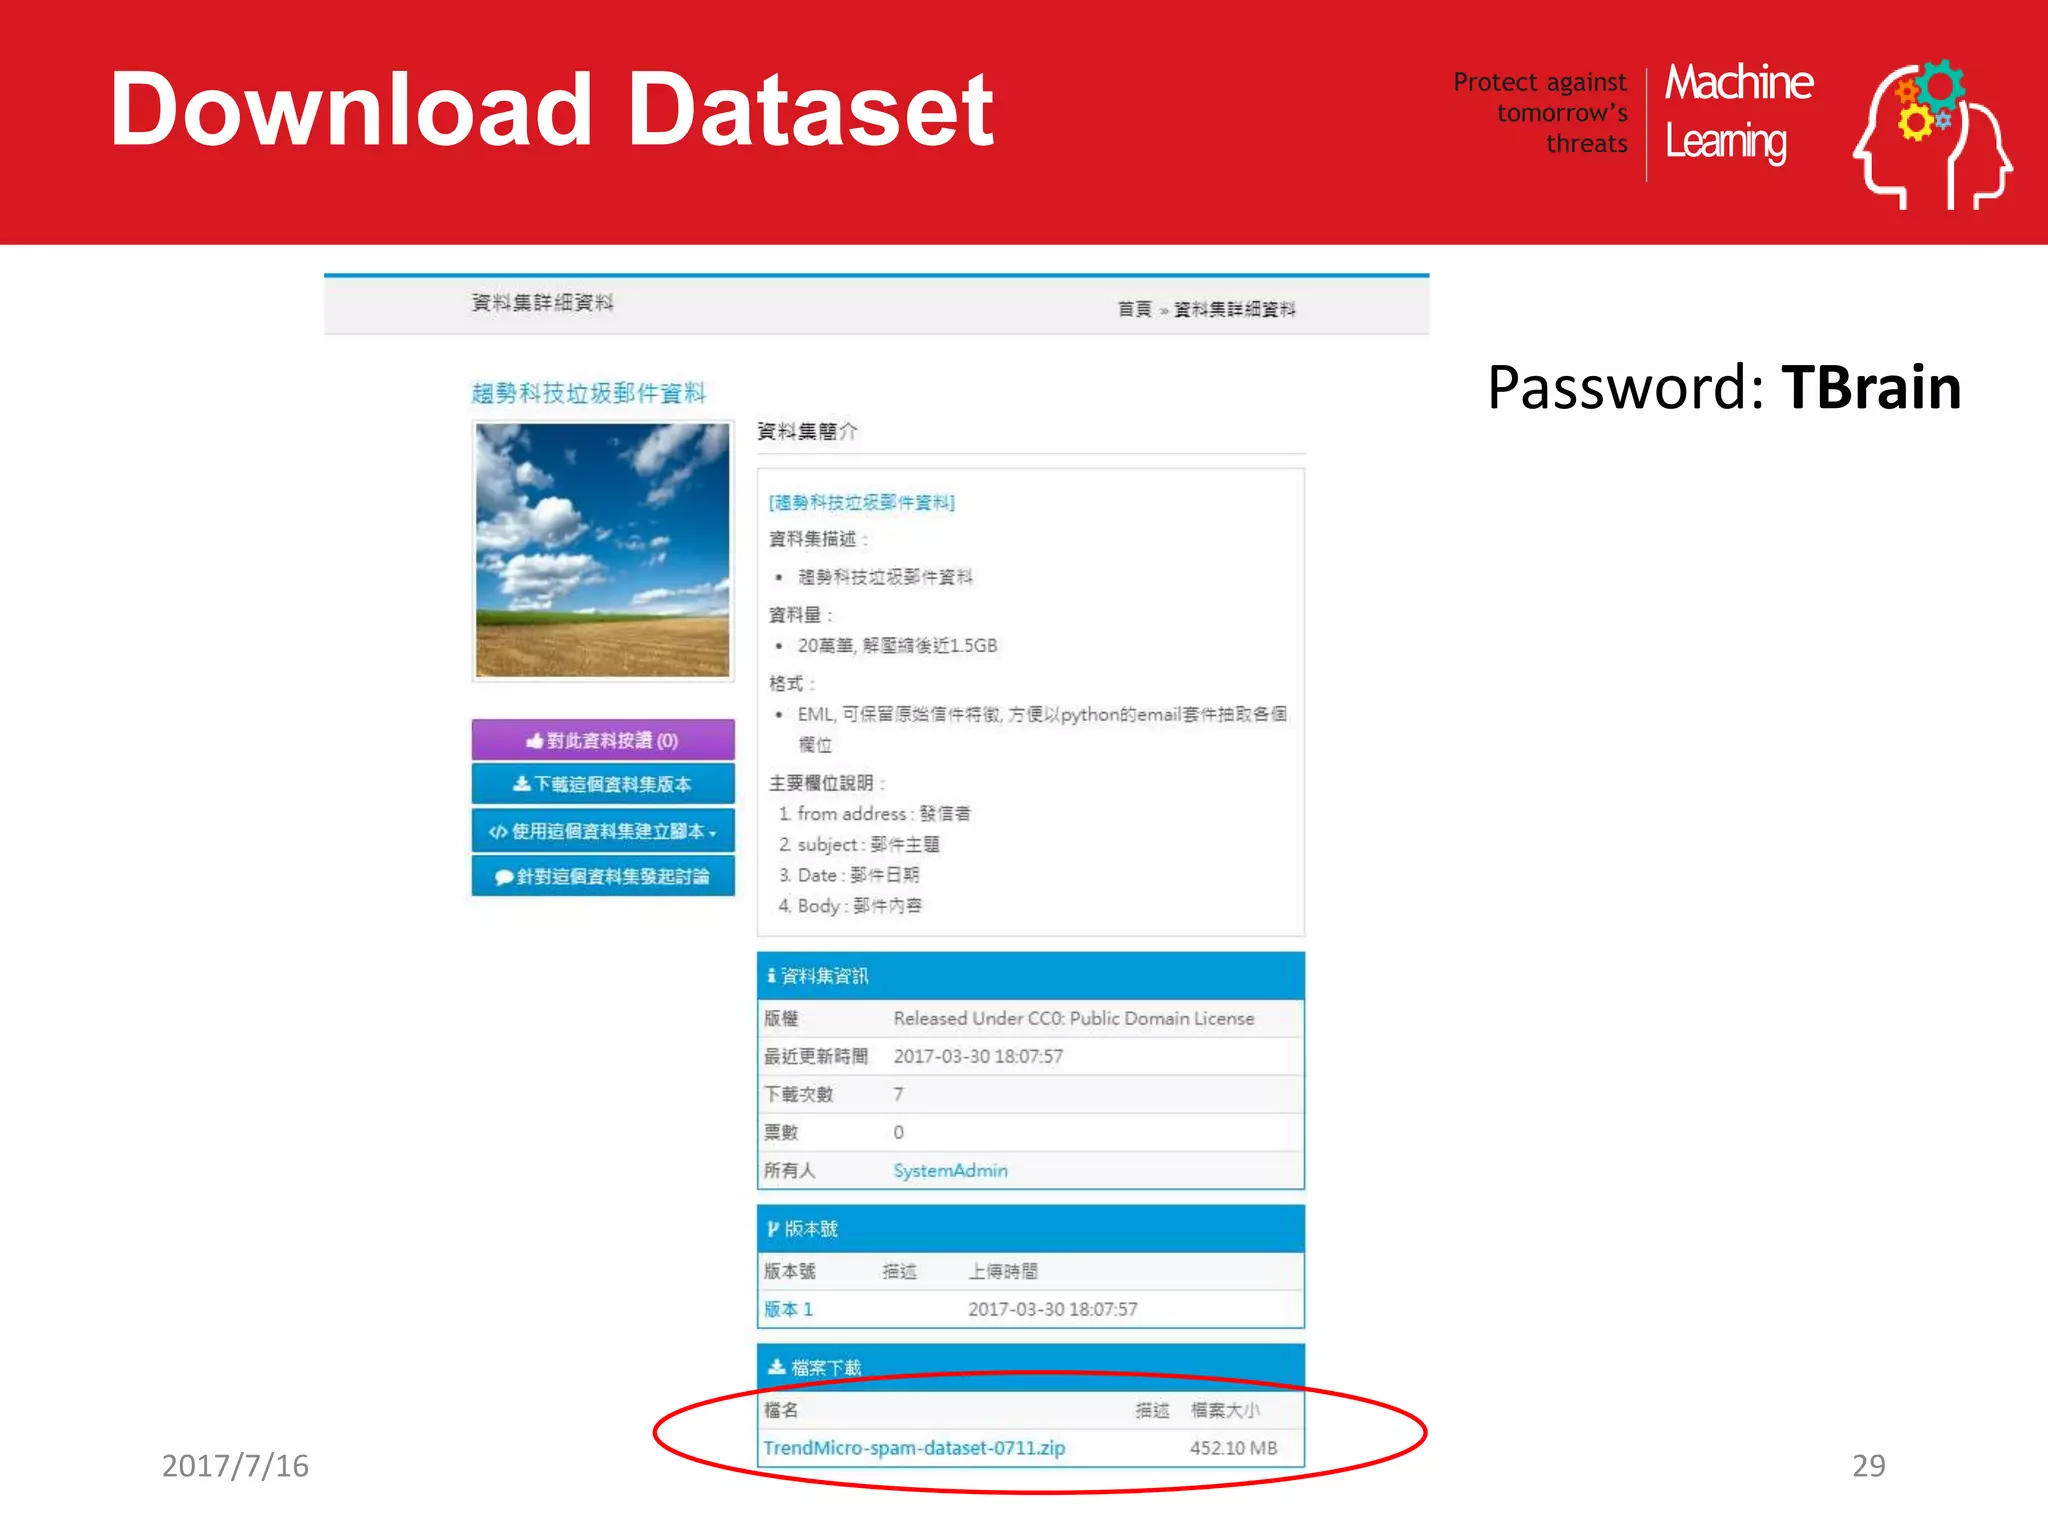Click code brackets icon on script button
This screenshot has height=1536, width=2048.
pos(498,832)
